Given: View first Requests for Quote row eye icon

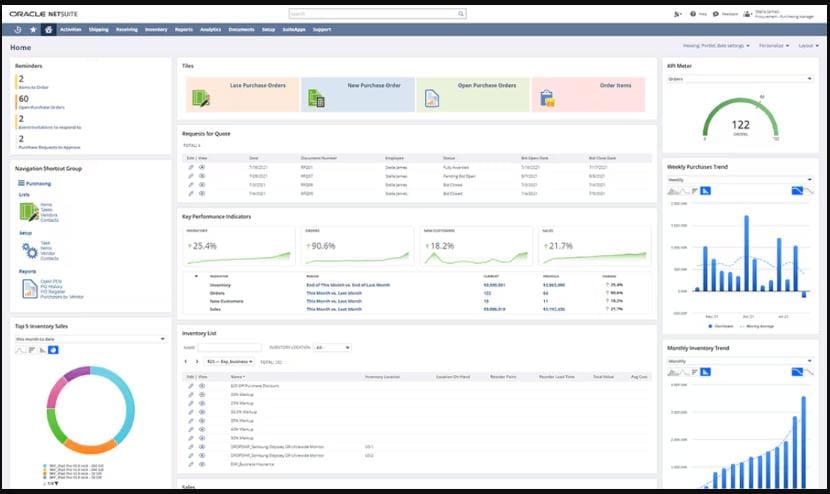Looking at the screenshot, I should (x=202, y=167).
